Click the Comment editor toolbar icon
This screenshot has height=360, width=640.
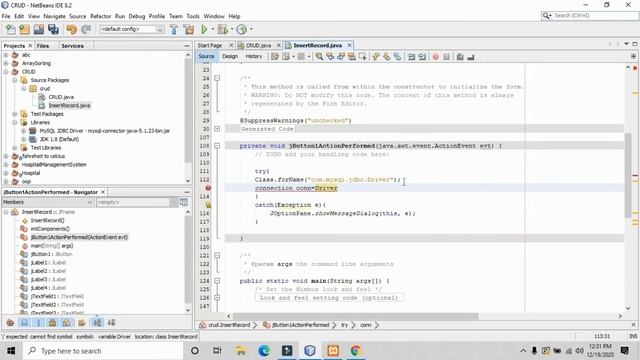tap(460, 57)
